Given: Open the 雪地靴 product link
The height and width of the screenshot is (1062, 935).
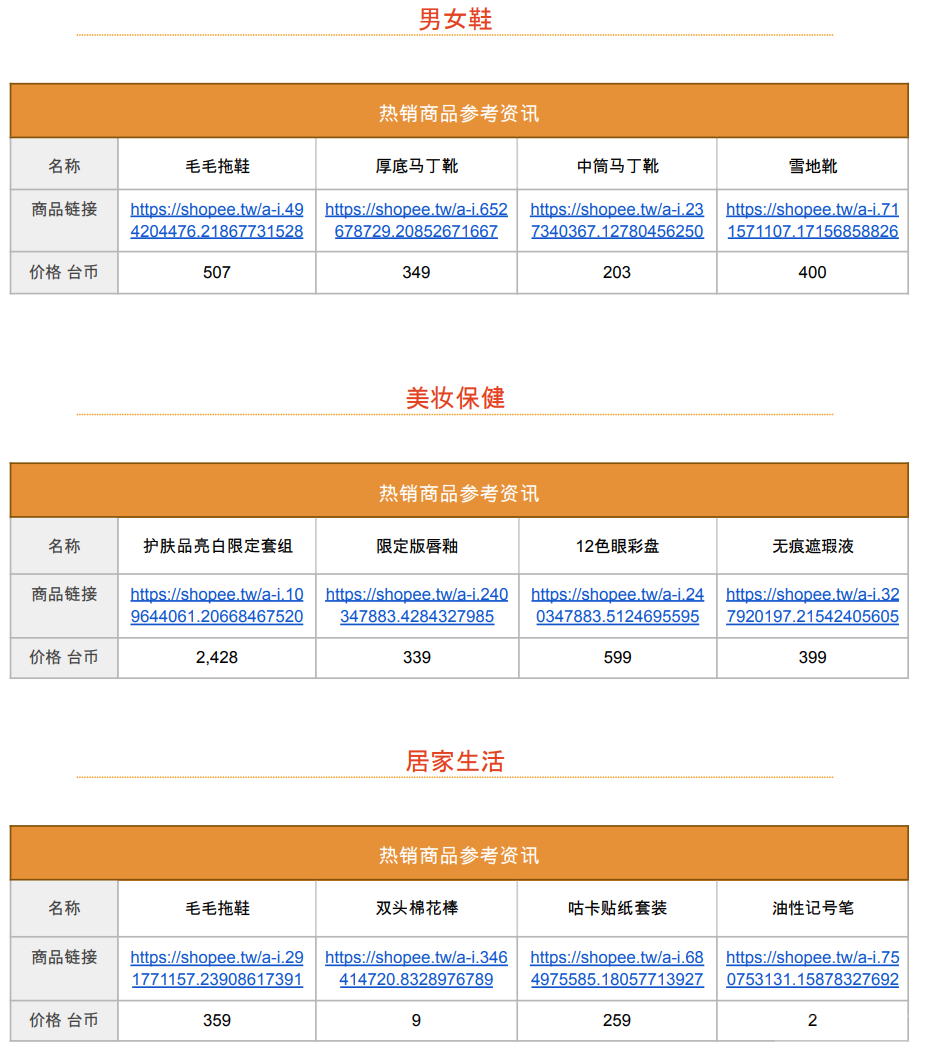Looking at the screenshot, I should pyautogui.click(x=812, y=220).
